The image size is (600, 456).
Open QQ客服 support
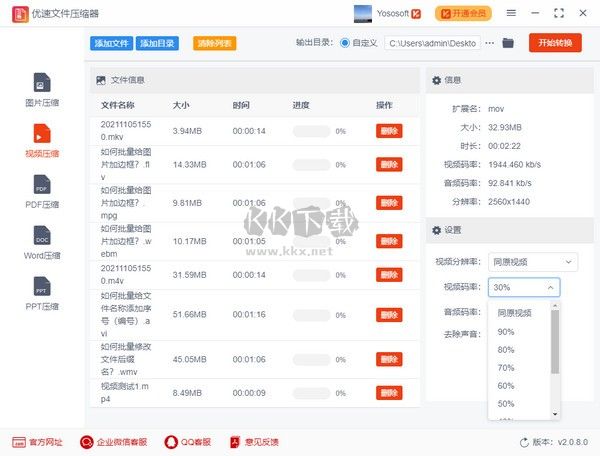tap(188, 442)
